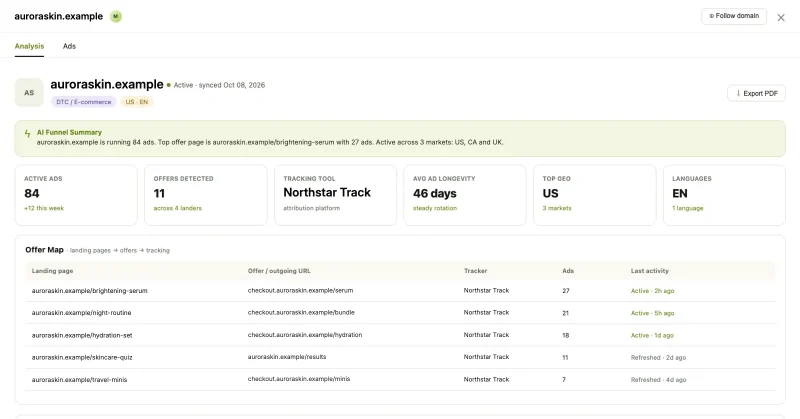Open auroraskin.example/brightening-serum landing page
Screen dimensions: 800x419
(89, 291)
